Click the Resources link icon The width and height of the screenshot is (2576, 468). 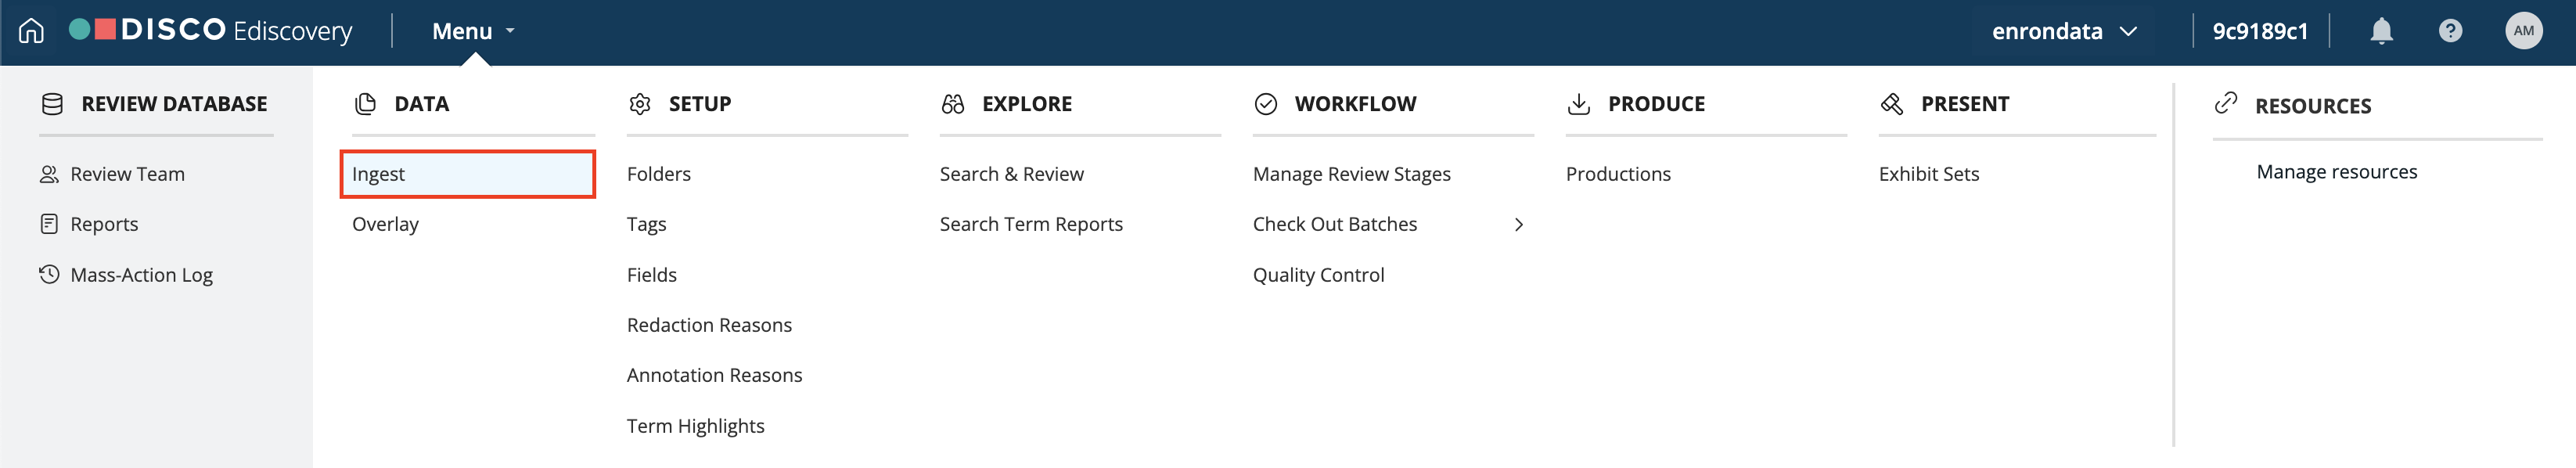[x=2225, y=103]
